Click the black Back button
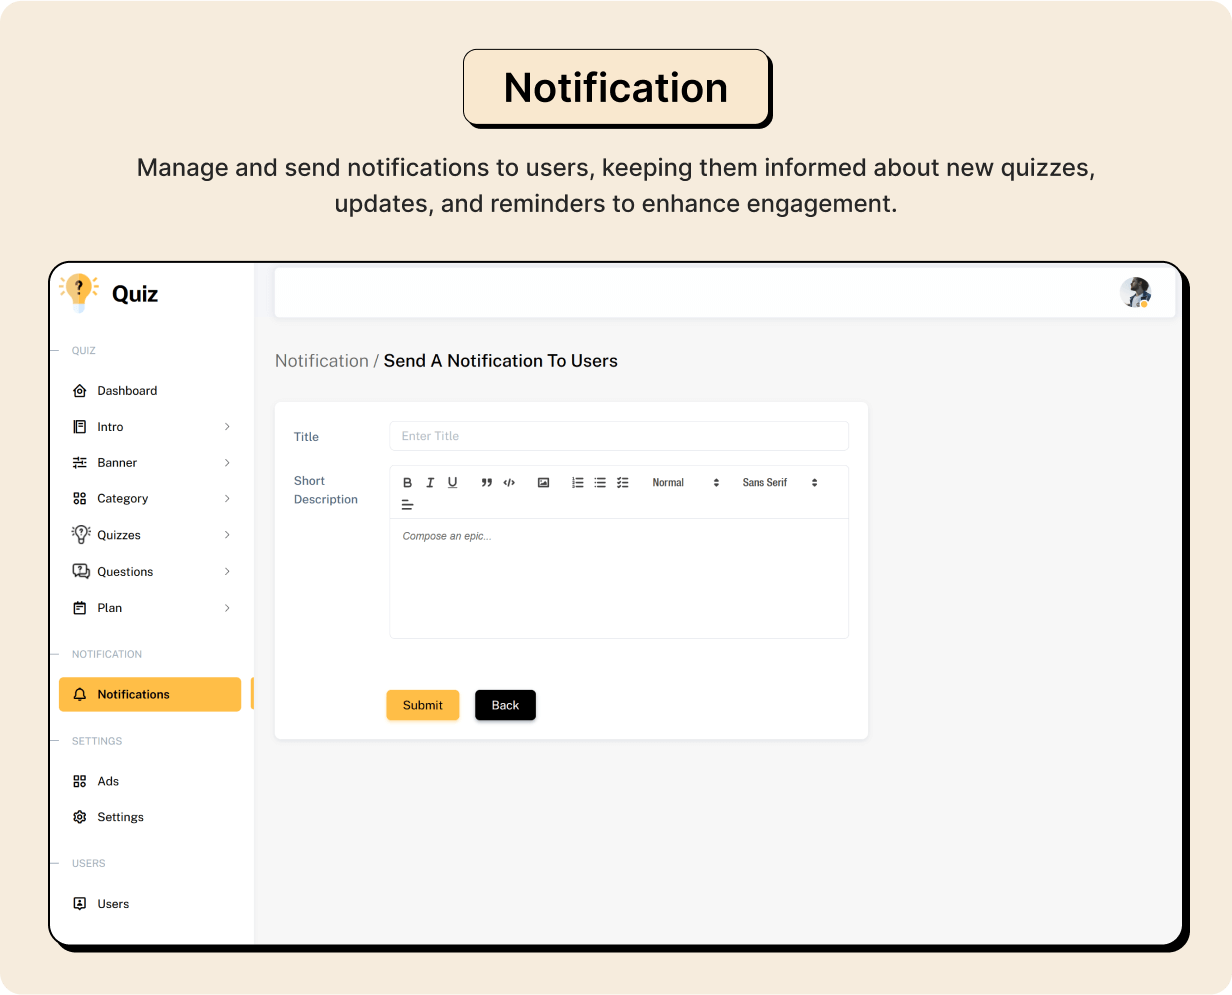The image size is (1232, 995). coord(505,705)
